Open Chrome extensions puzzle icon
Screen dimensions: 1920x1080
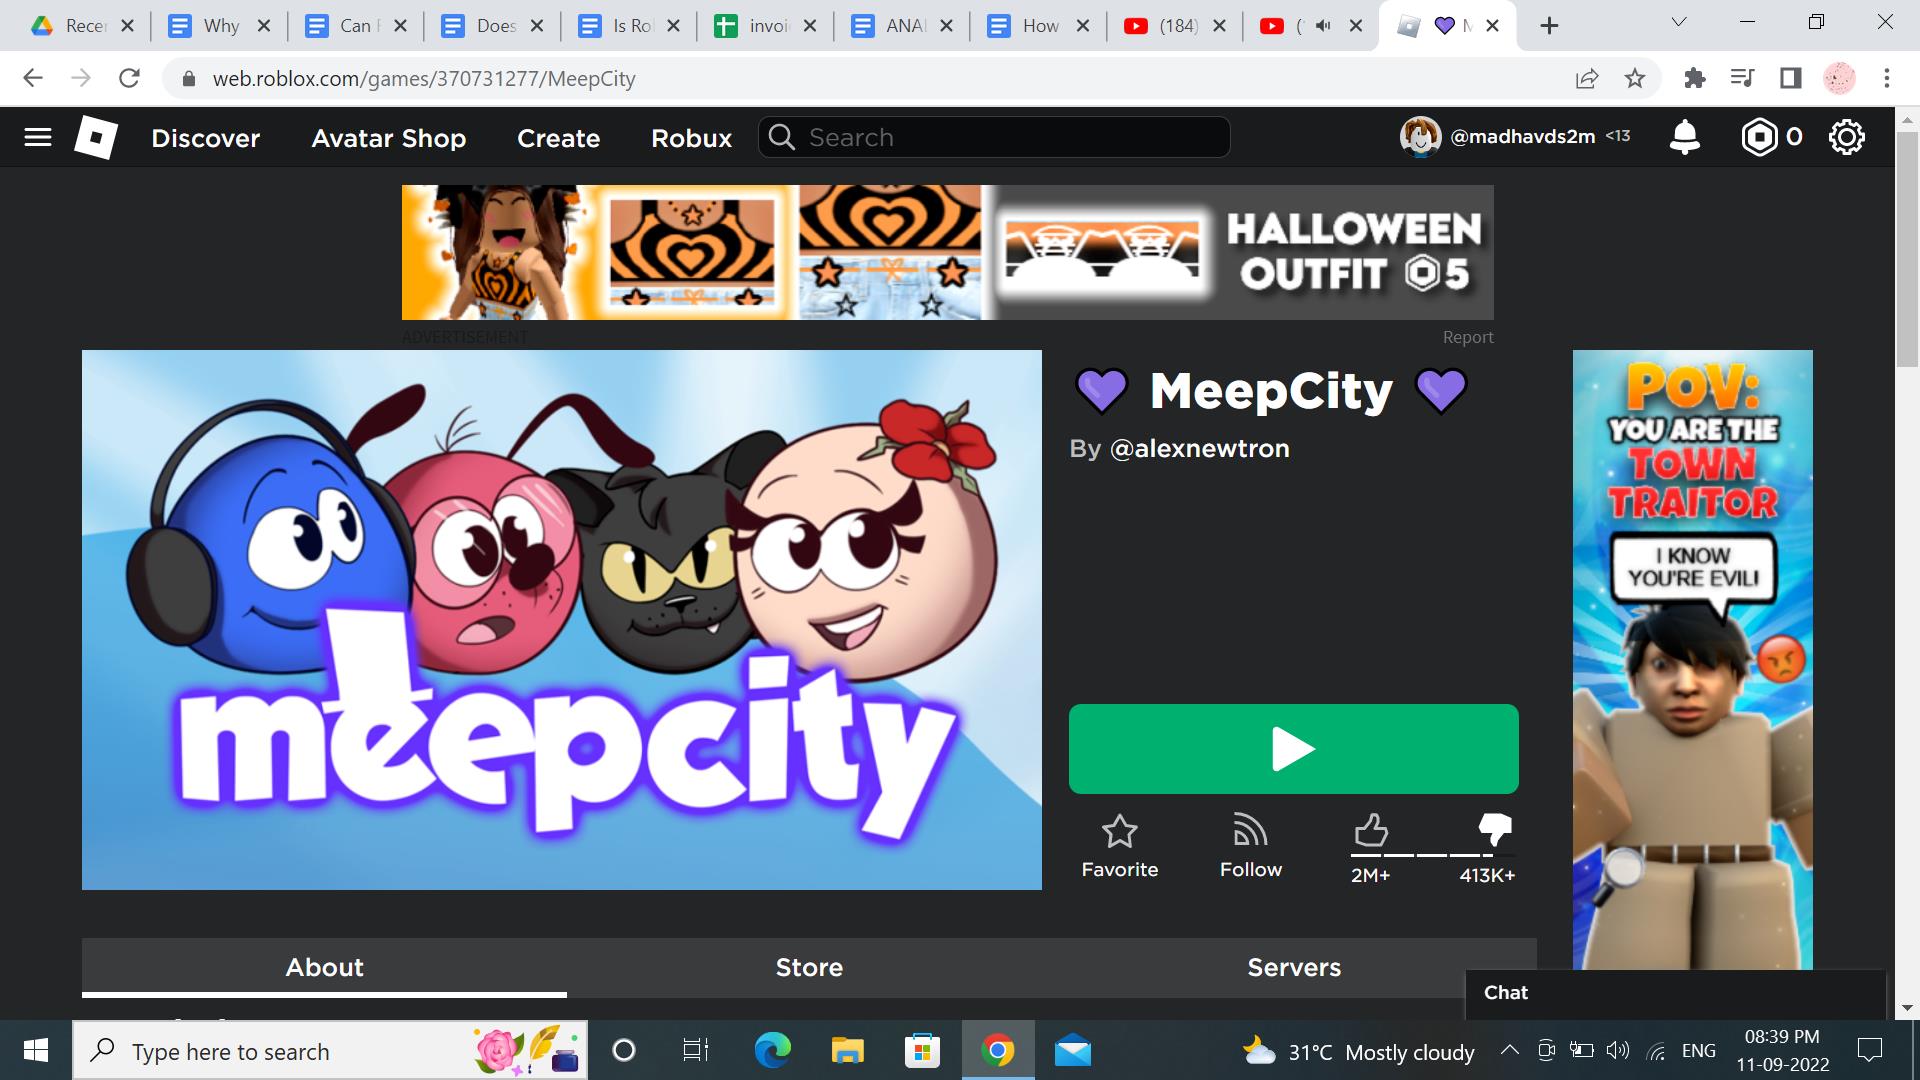point(1694,78)
